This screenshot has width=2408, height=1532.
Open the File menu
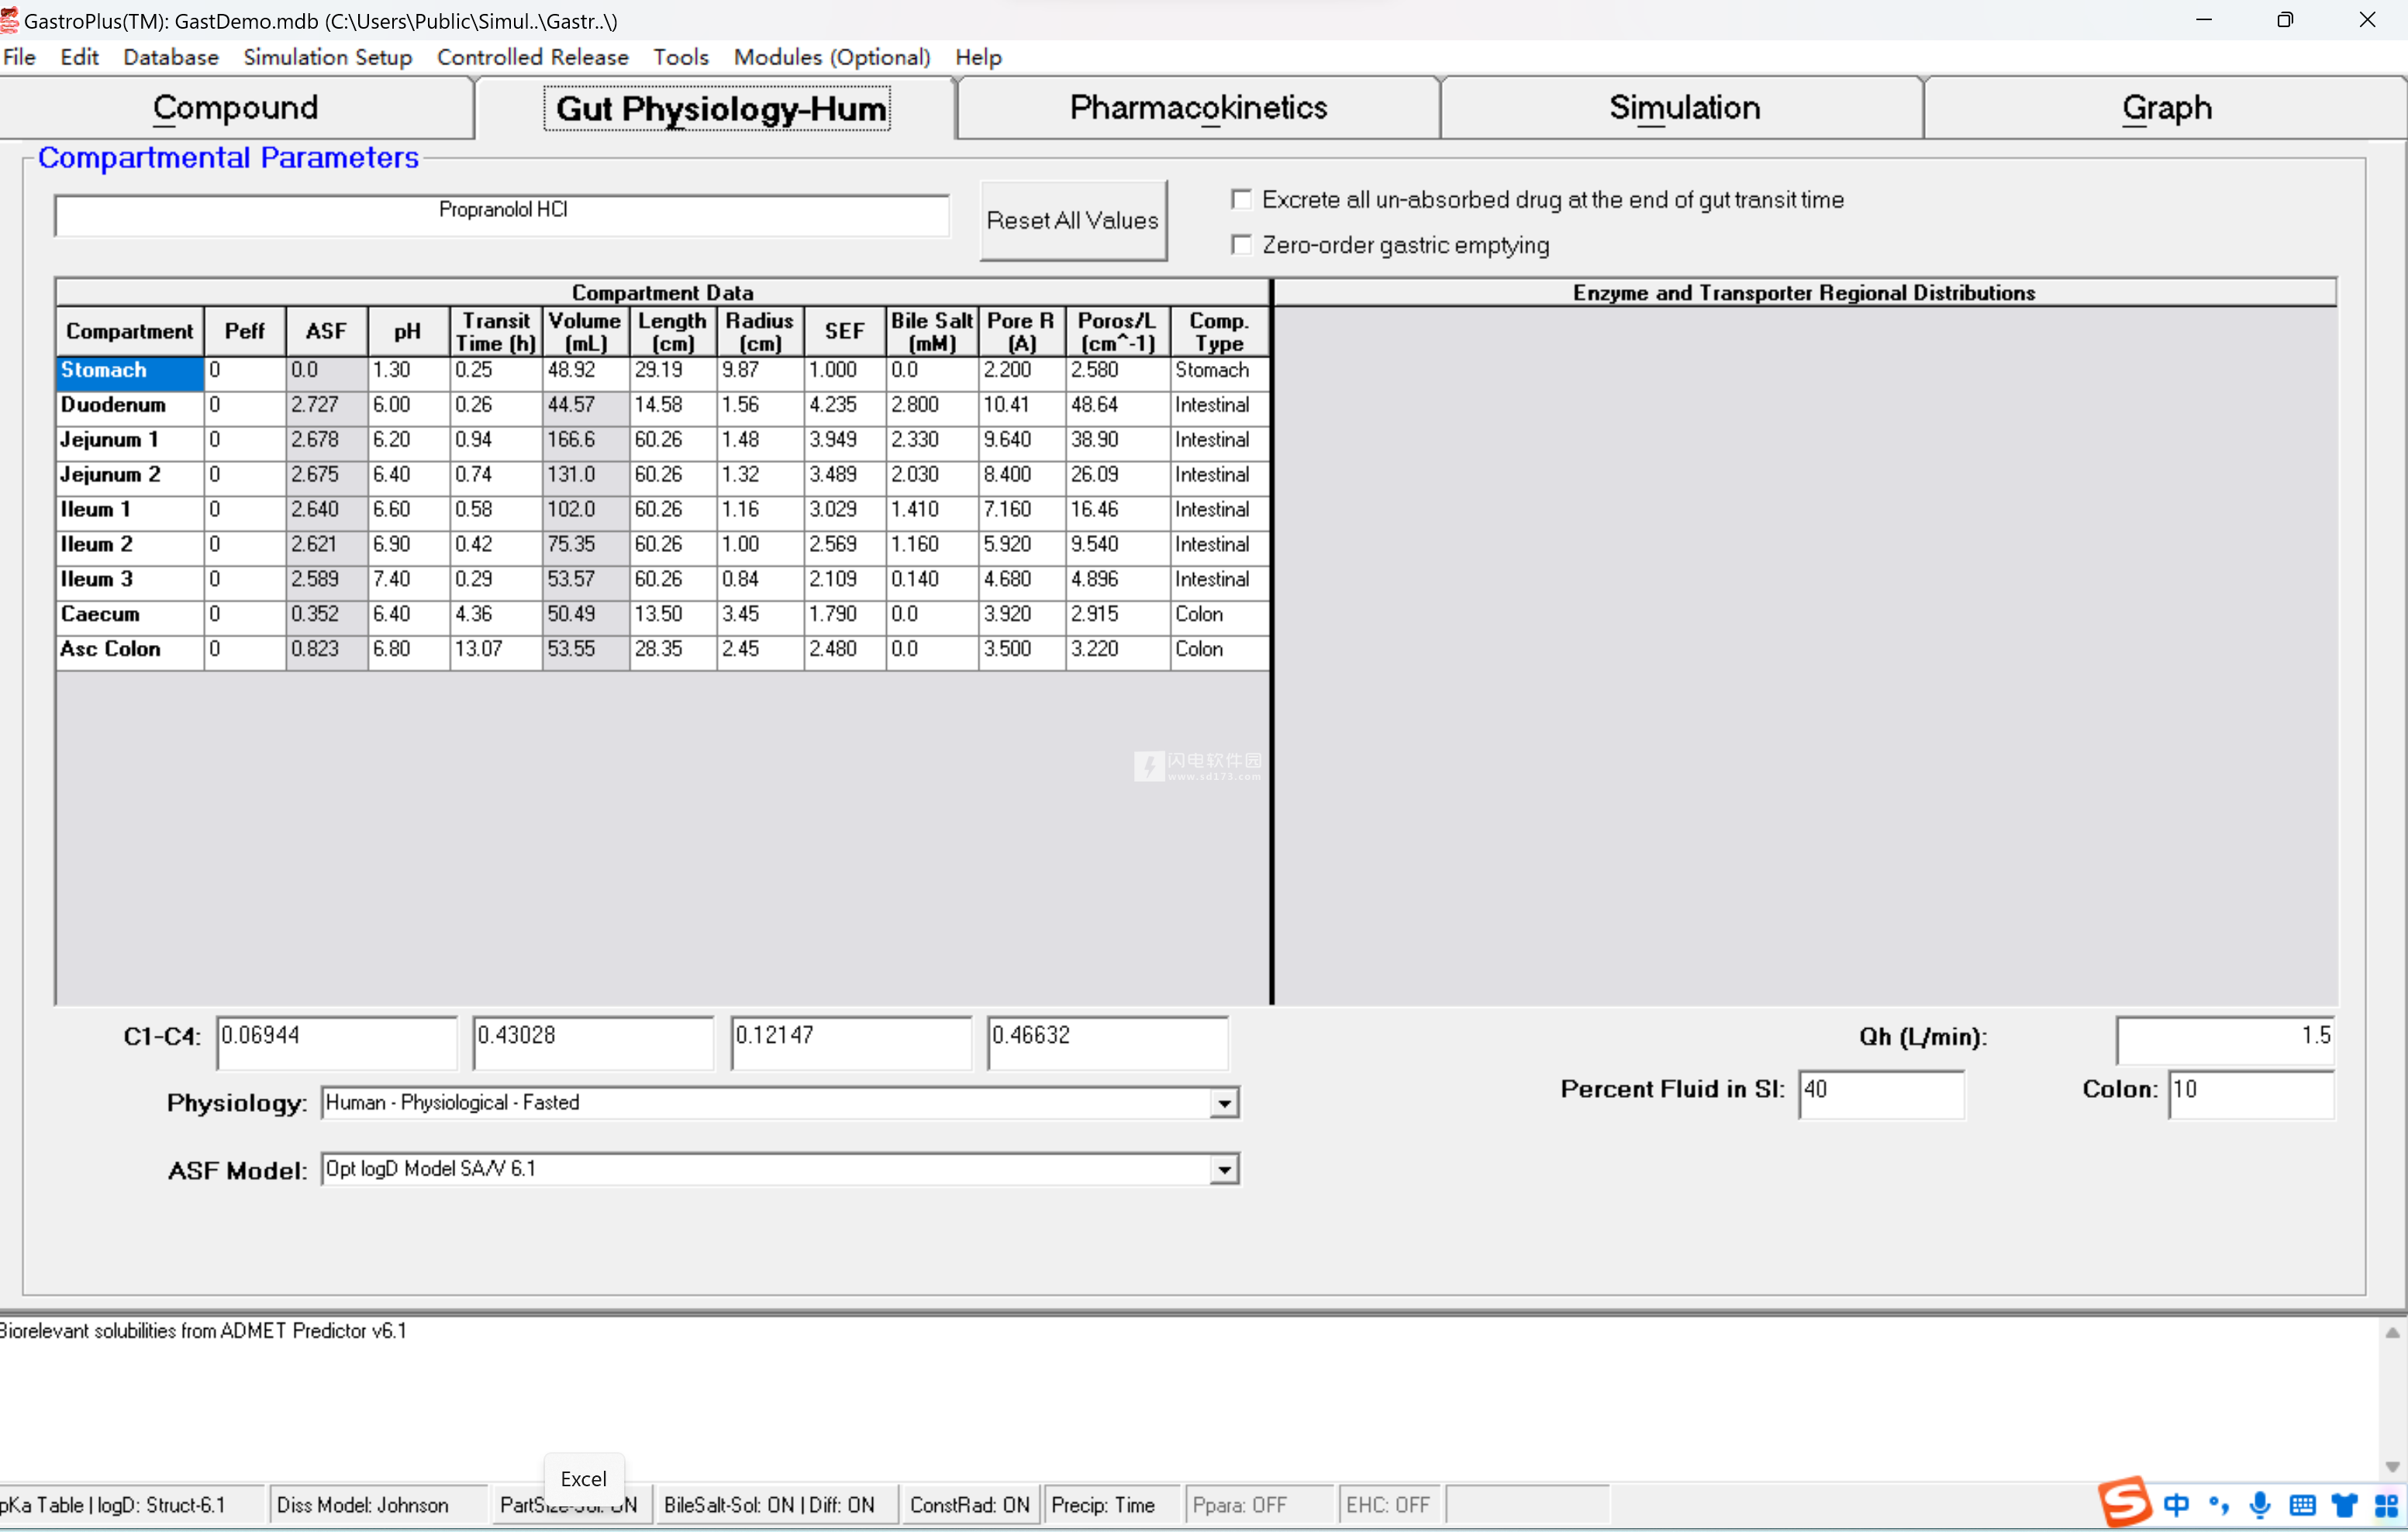coord(19,57)
